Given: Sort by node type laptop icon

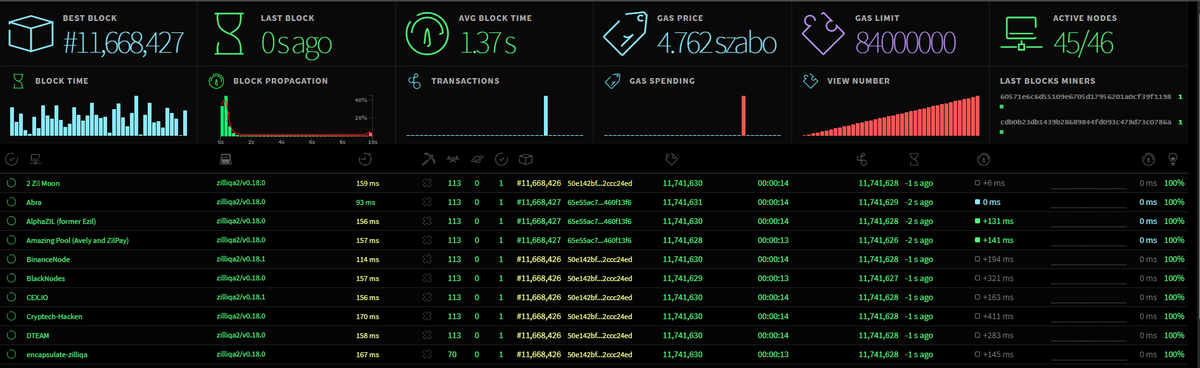Looking at the screenshot, I should [226, 158].
